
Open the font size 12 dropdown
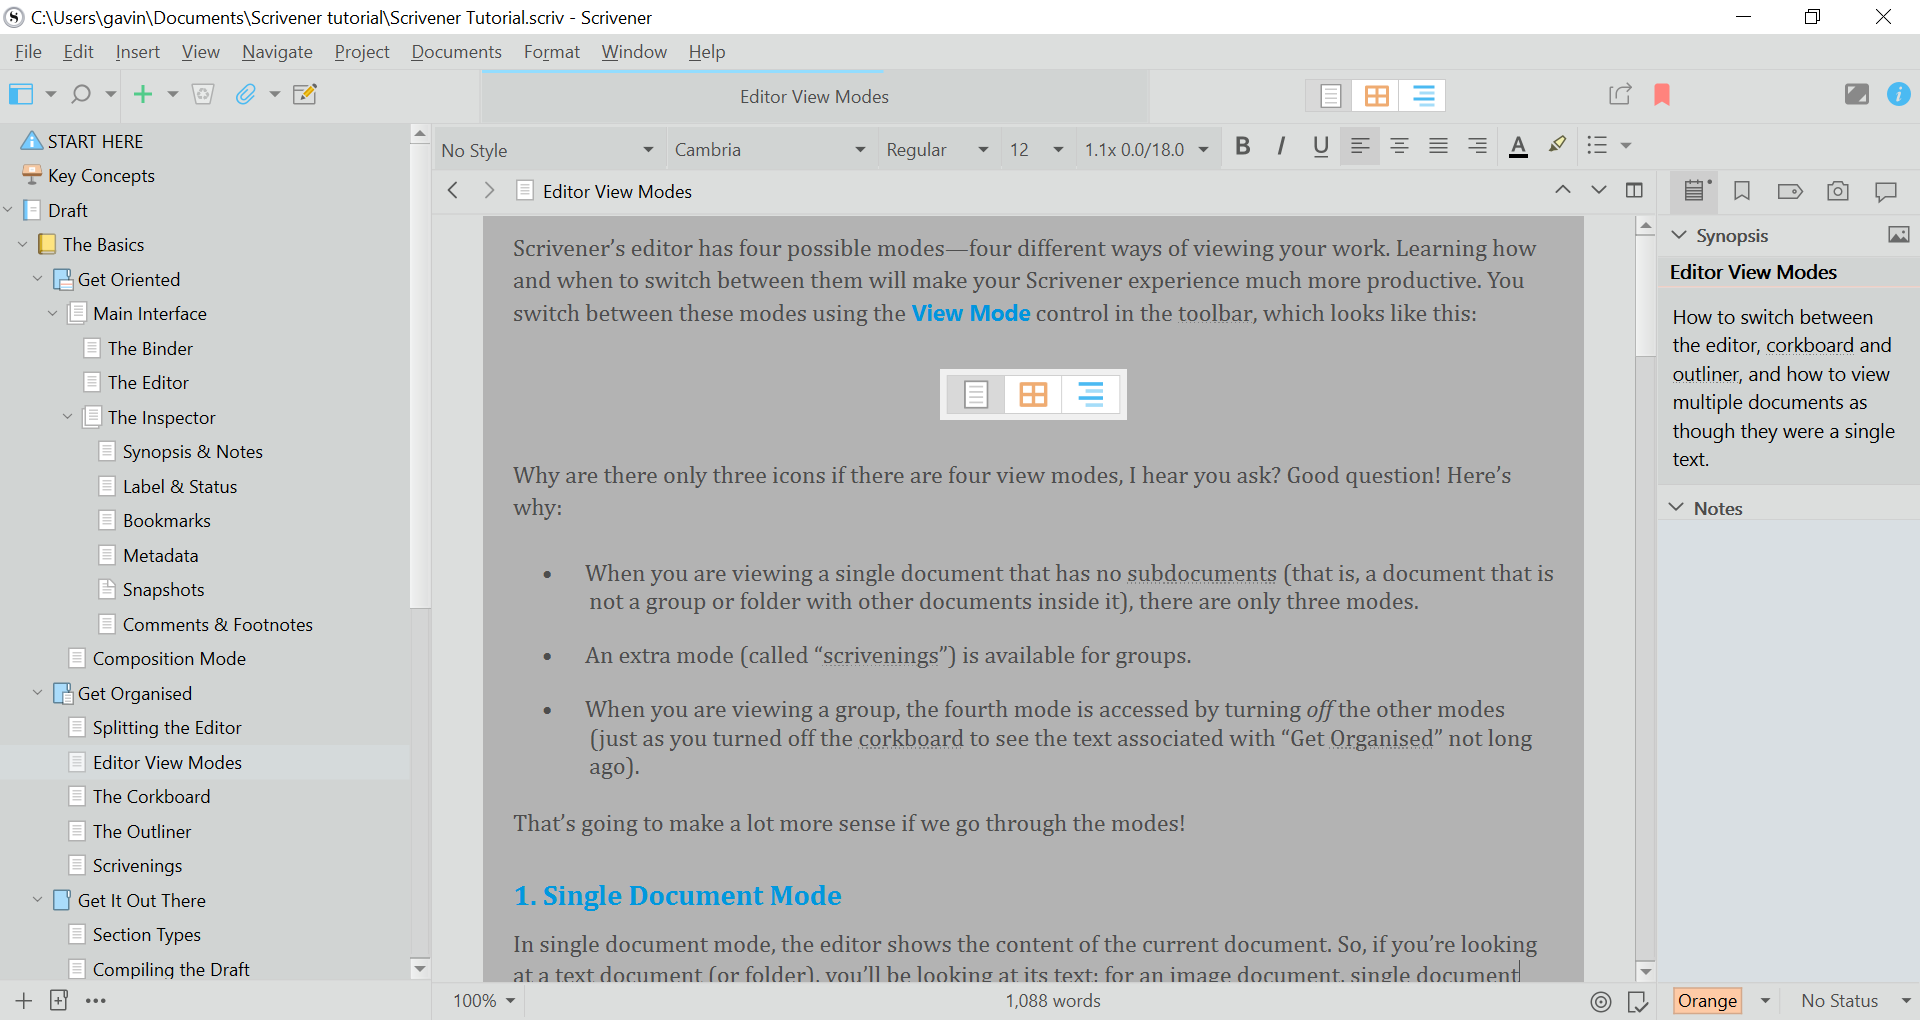[1037, 150]
